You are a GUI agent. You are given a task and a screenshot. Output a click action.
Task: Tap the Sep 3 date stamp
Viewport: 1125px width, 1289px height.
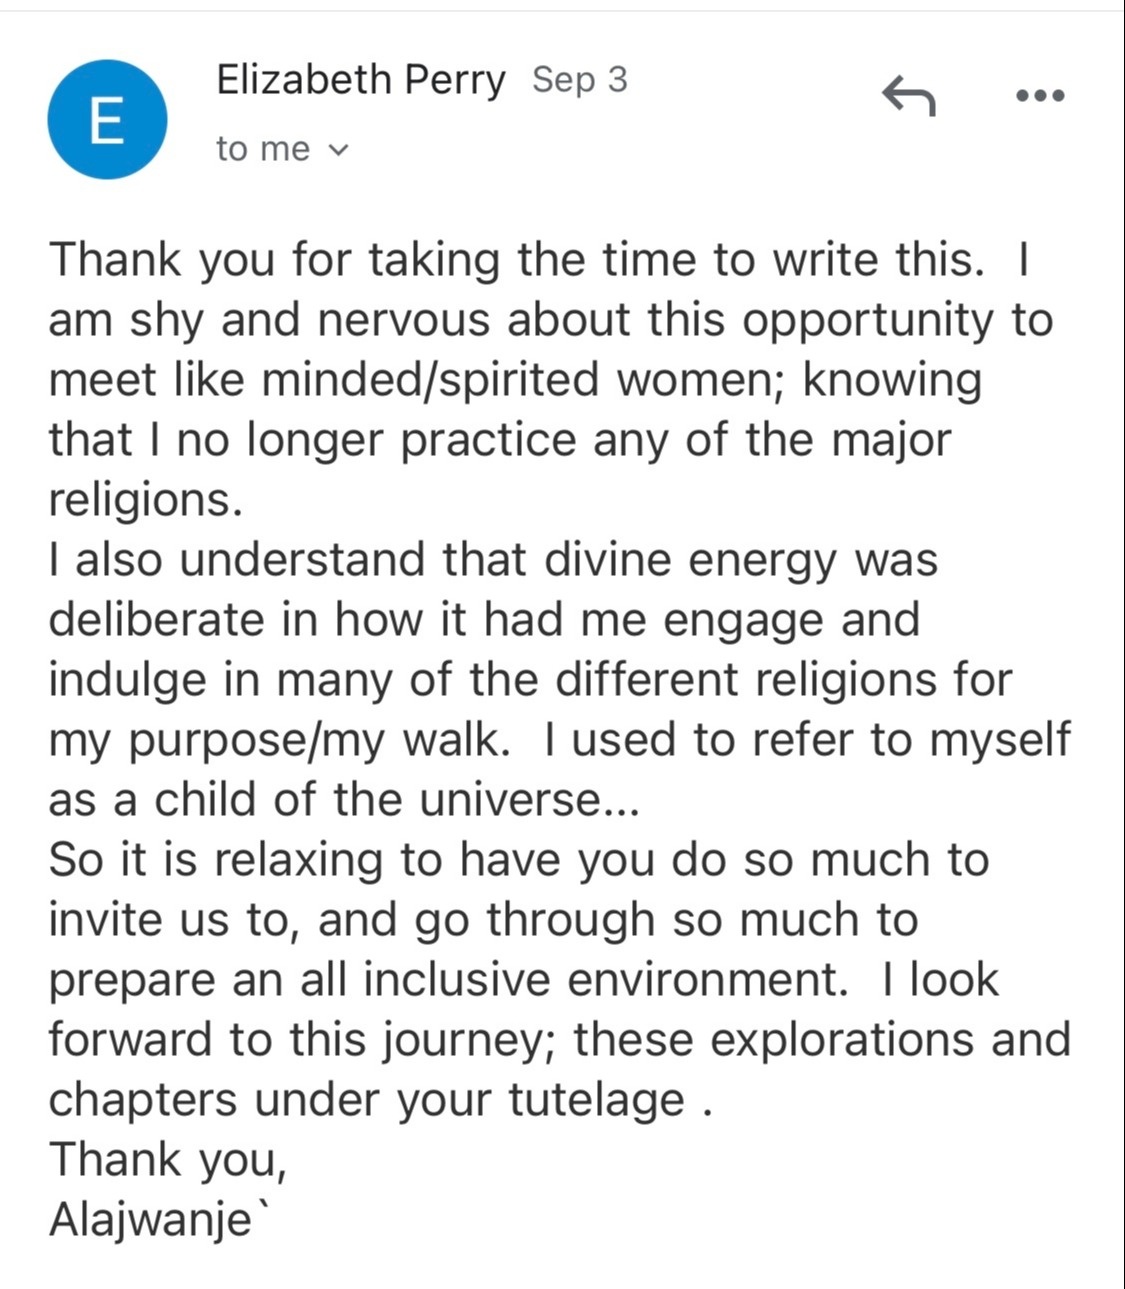(x=579, y=79)
